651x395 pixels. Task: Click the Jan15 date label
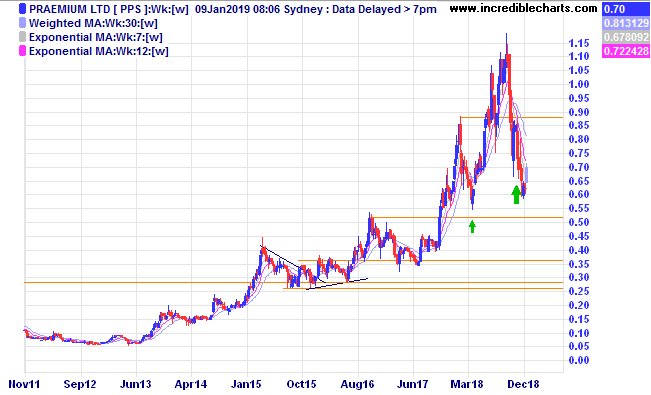click(x=247, y=384)
